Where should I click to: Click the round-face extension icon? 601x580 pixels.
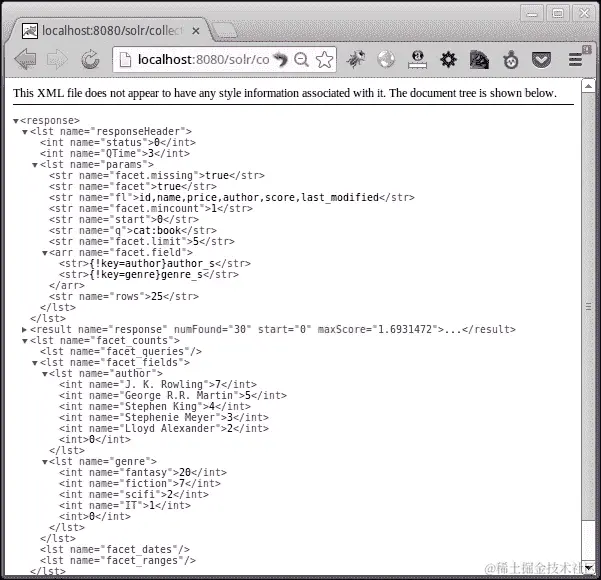coord(511,60)
